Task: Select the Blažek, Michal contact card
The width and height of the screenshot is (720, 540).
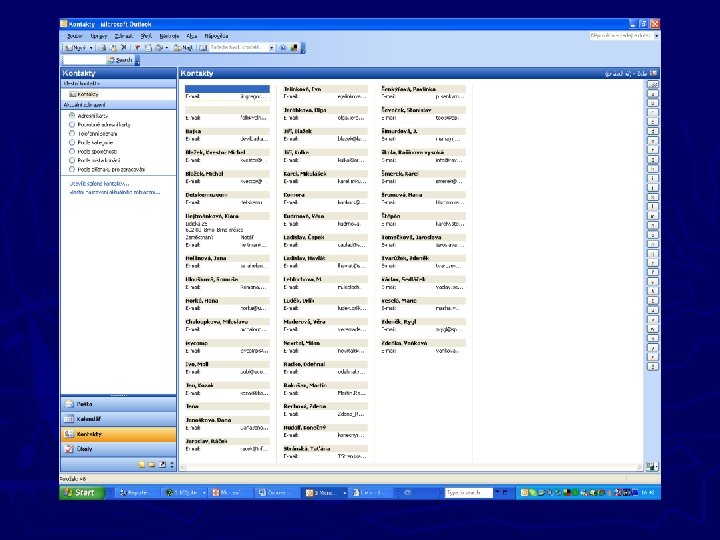Action: 227,177
